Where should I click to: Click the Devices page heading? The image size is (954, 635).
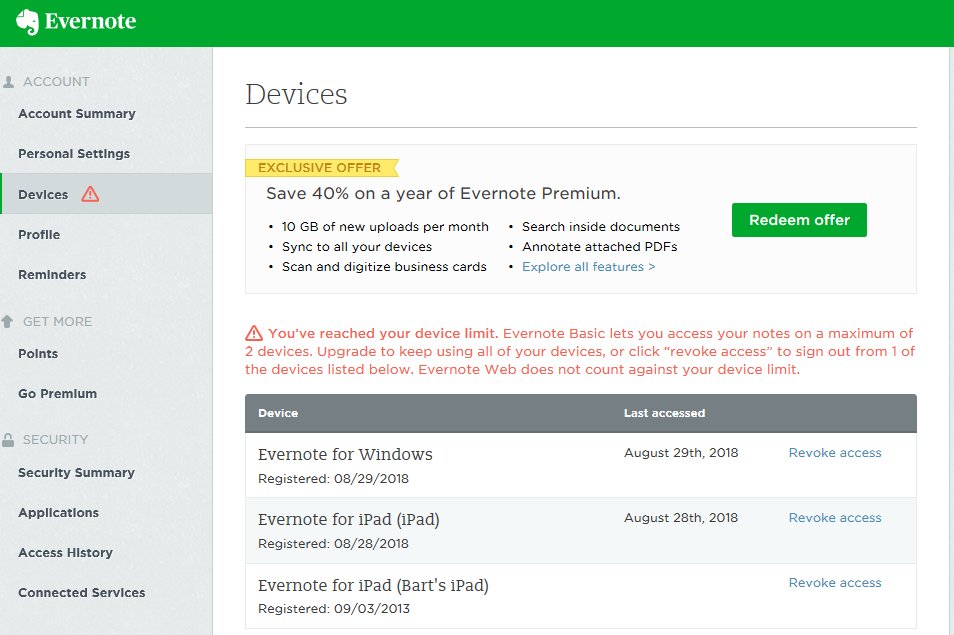[296, 94]
